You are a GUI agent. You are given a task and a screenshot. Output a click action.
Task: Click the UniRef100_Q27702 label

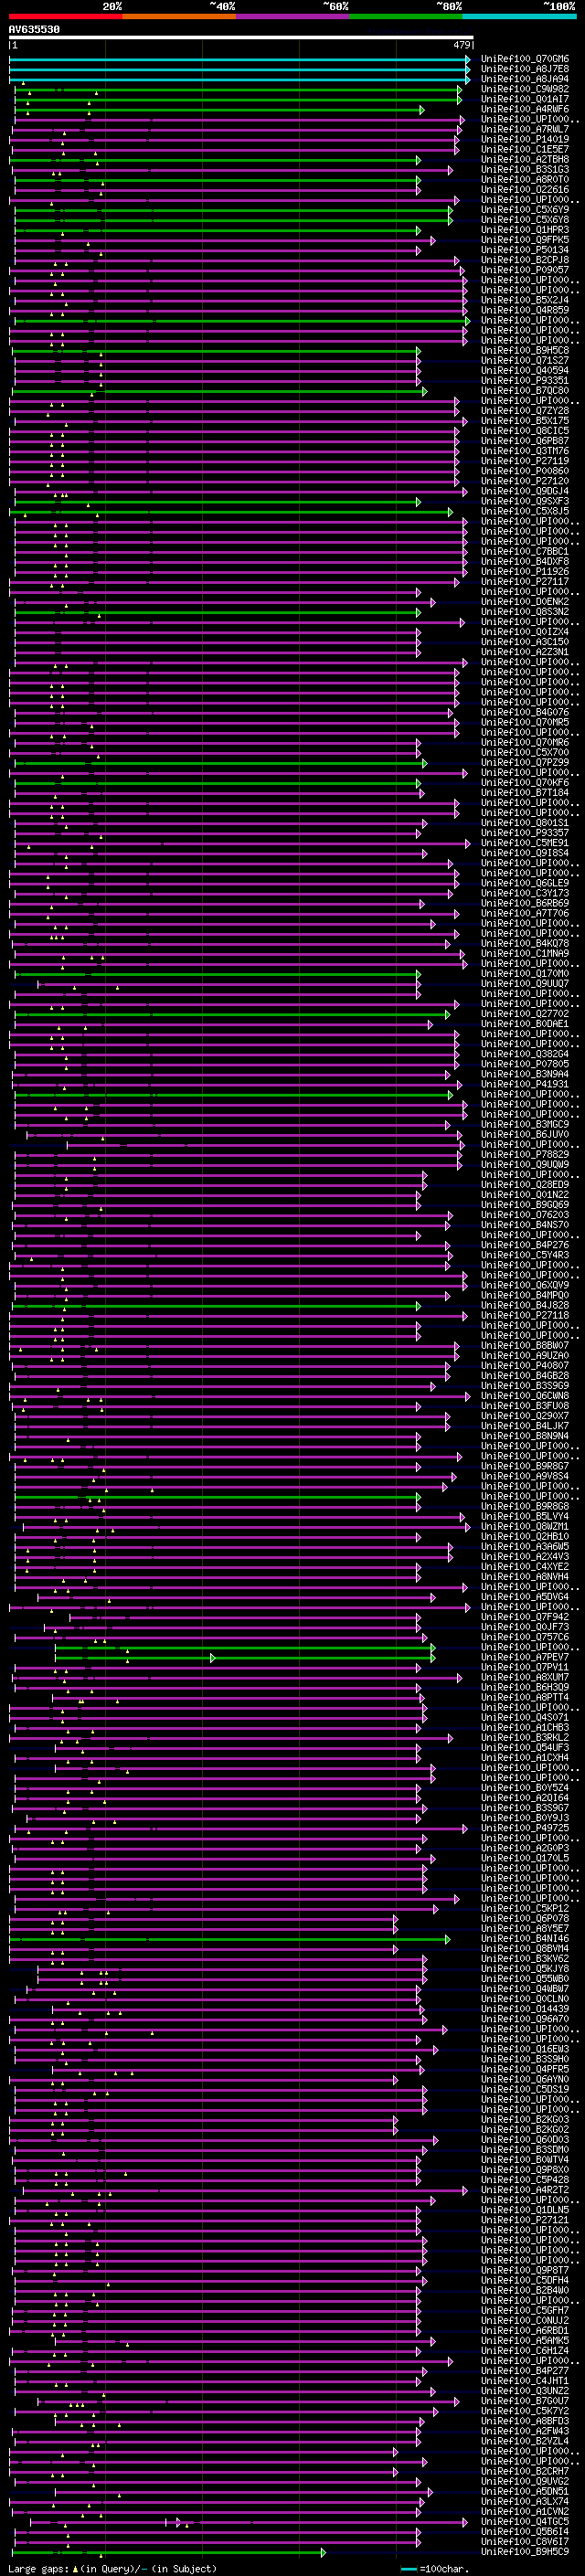(525, 1014)
